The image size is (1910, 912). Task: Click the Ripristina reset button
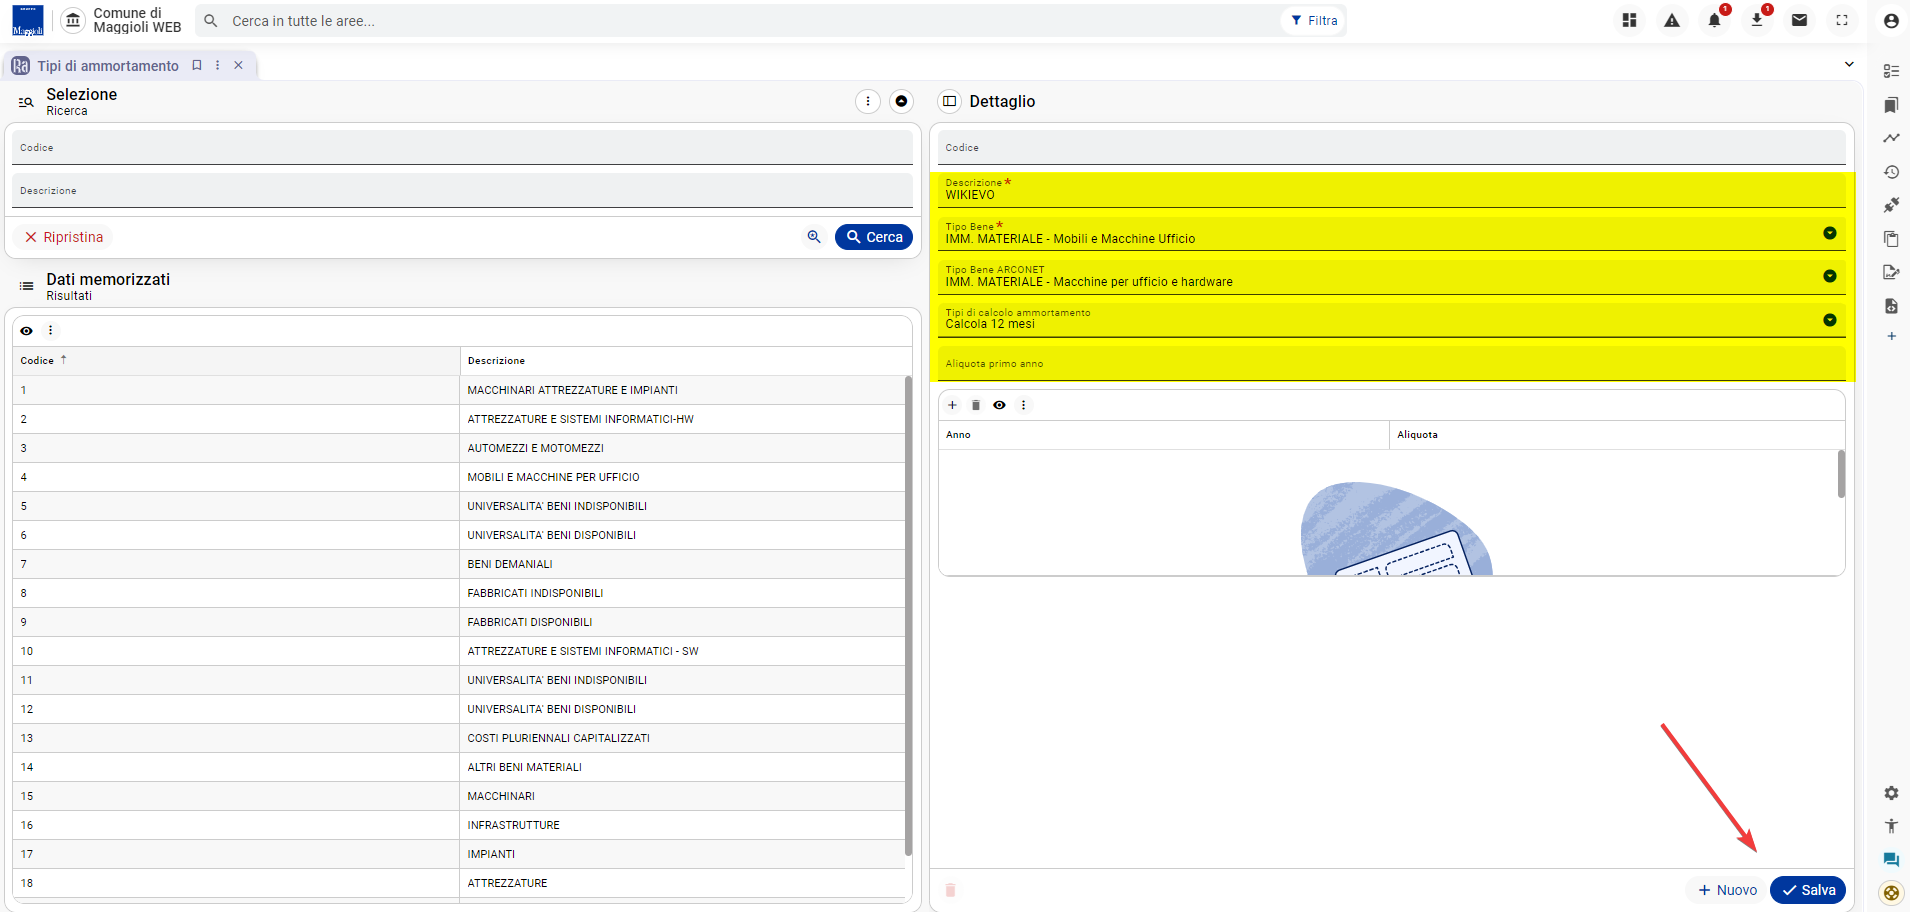click(64, 237)
